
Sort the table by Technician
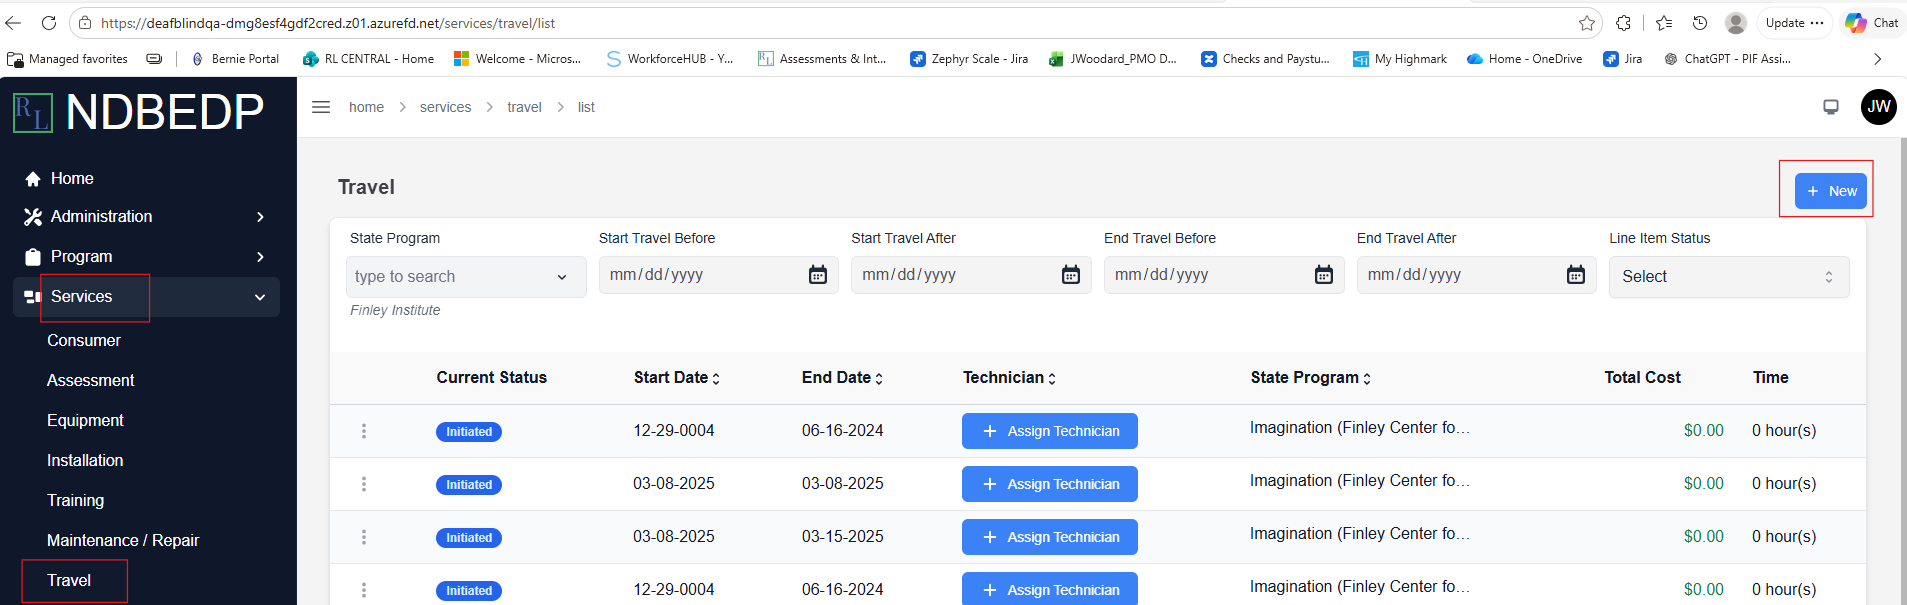[x=1009, y=378]
